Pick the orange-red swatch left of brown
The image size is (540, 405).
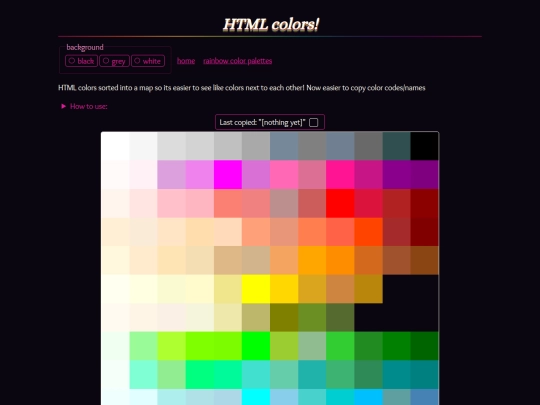pos(368,232)
